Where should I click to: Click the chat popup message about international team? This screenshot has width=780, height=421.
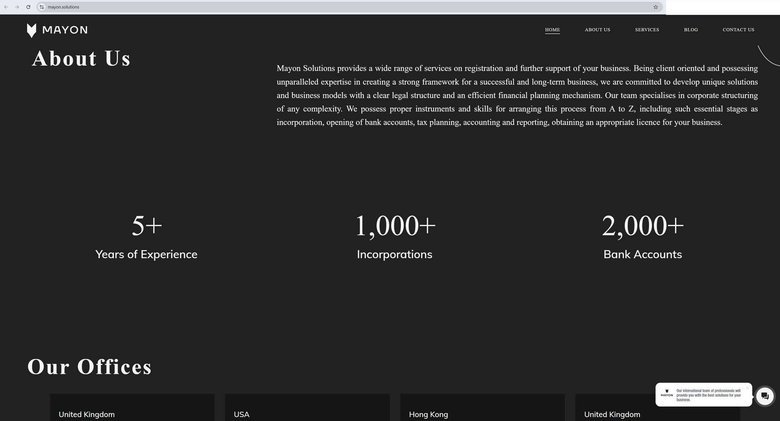point(708,395)
